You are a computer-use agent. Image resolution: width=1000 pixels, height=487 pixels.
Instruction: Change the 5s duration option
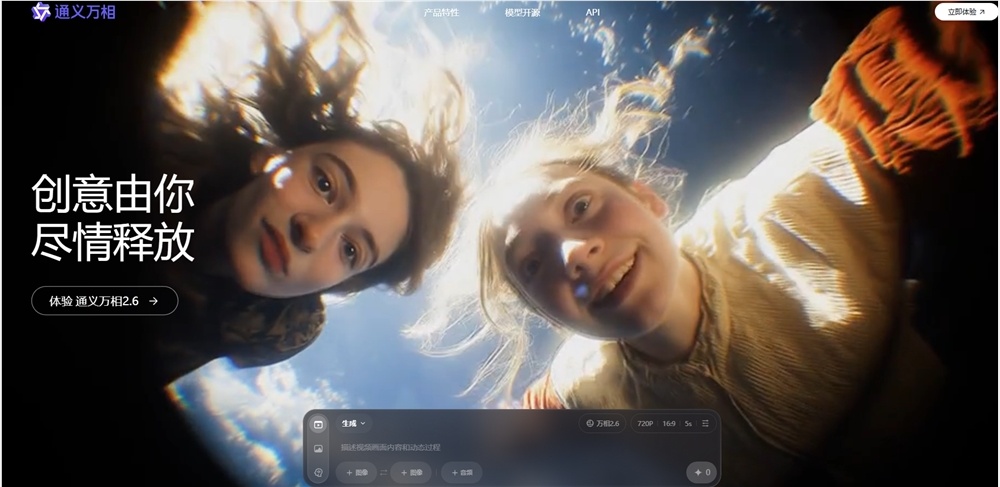click(x=688, y=424)
